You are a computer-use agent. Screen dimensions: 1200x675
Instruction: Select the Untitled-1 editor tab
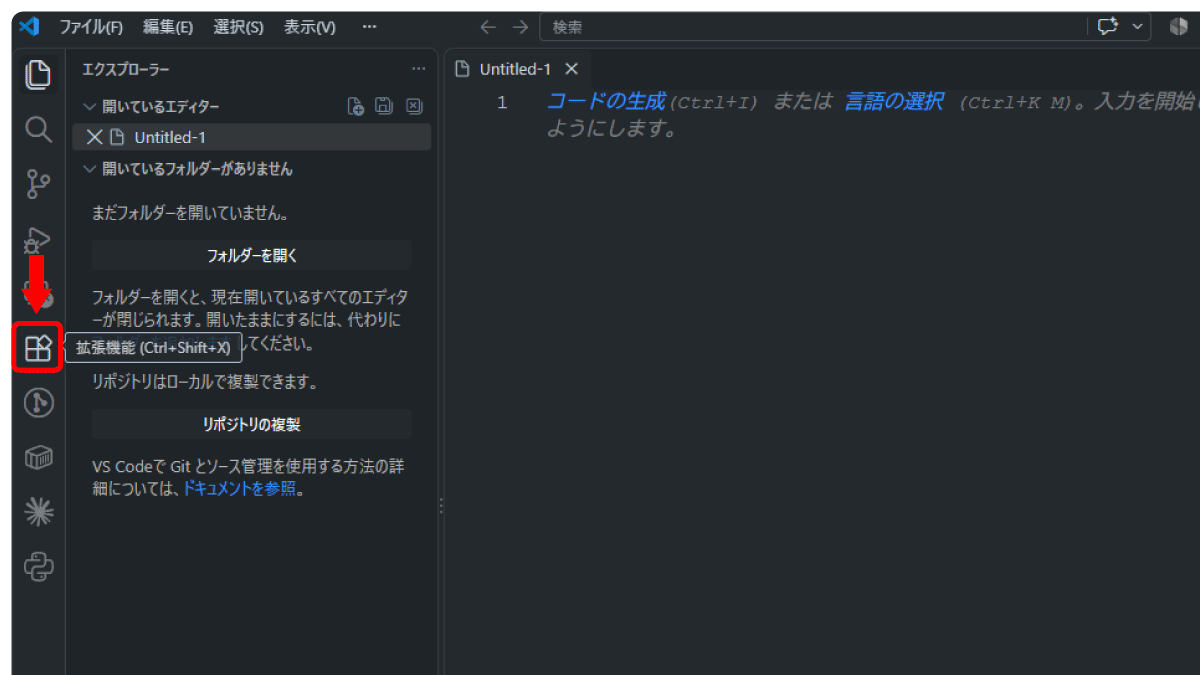coord(517,69)
